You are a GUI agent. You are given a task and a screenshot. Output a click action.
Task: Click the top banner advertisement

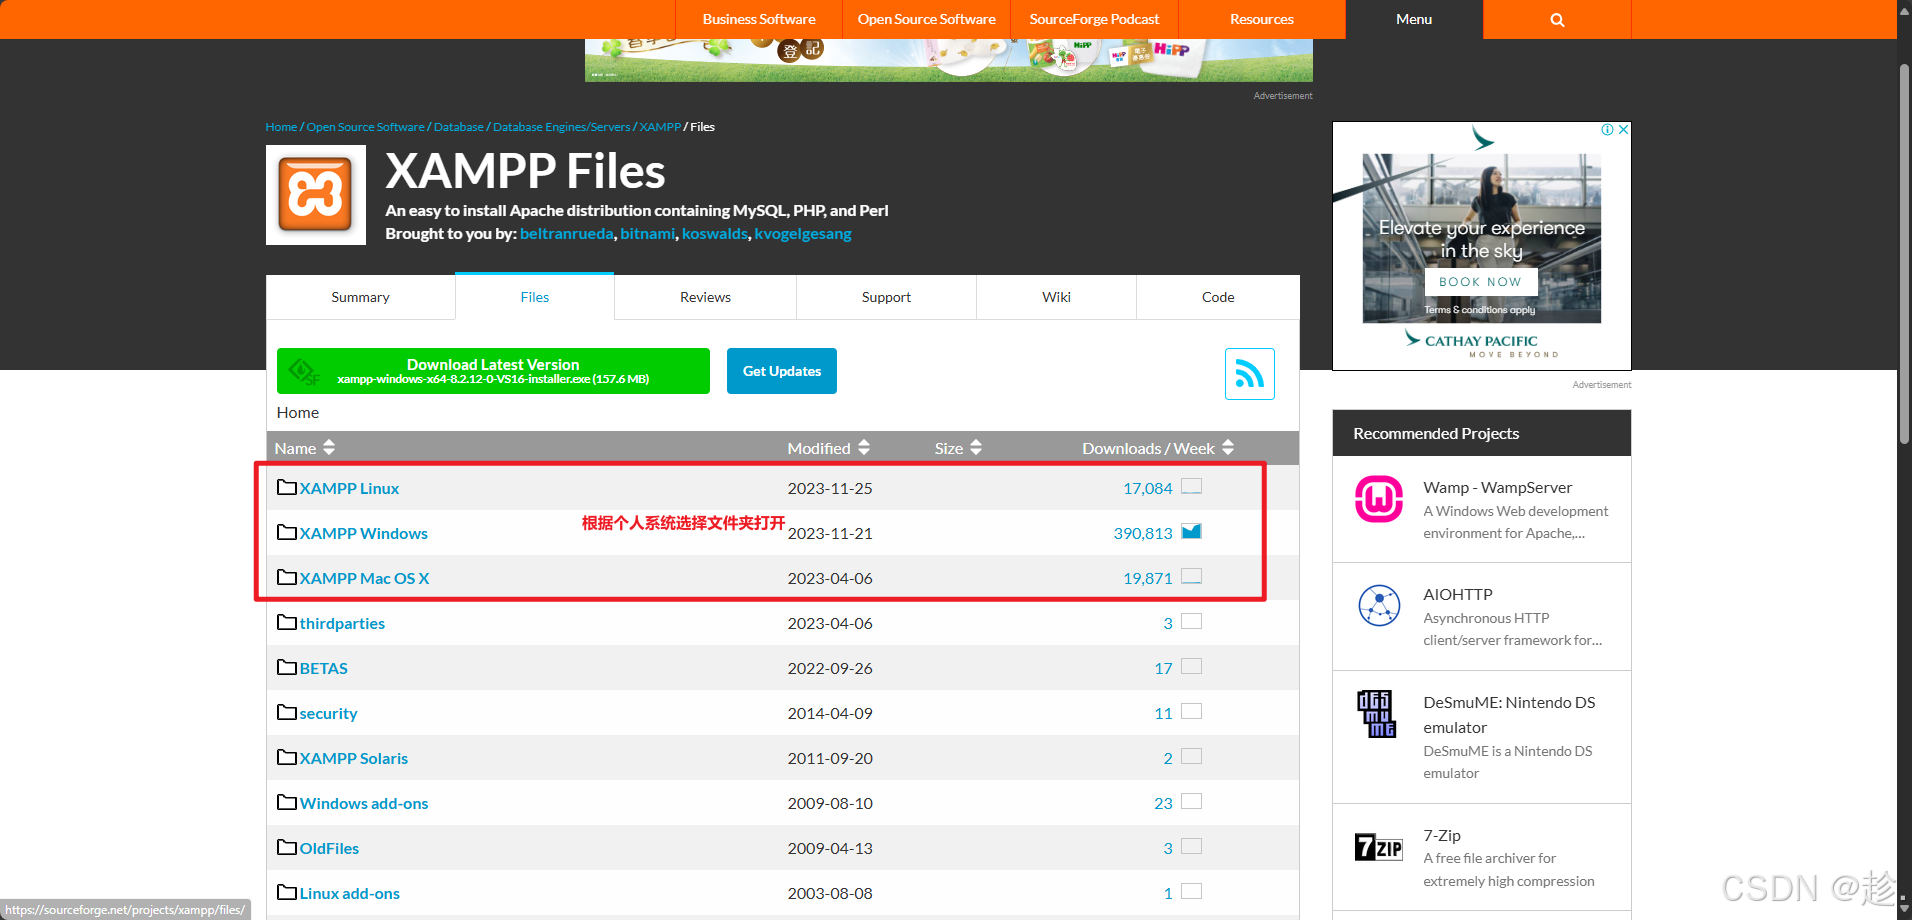tap(948, 60)
